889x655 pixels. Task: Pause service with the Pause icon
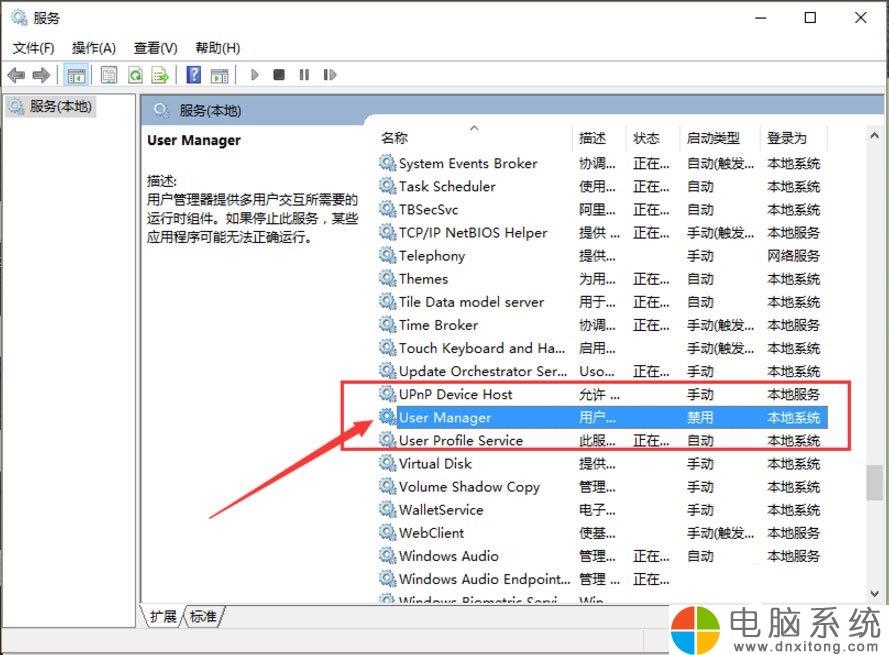(x=304, y=75)
